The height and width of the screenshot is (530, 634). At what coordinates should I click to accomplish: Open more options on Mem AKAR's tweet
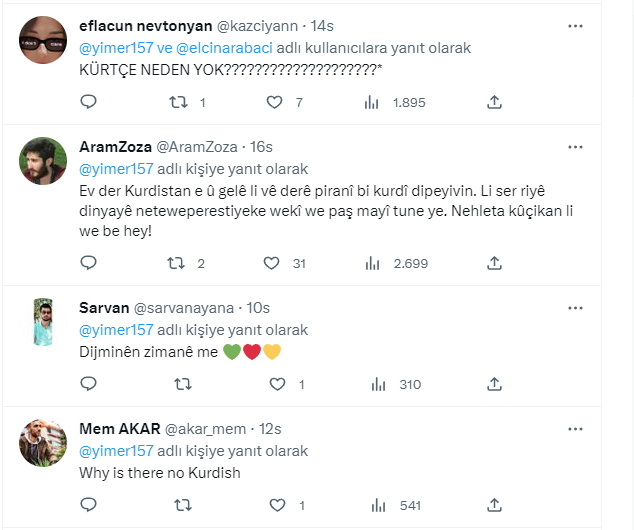pos(576,429)
